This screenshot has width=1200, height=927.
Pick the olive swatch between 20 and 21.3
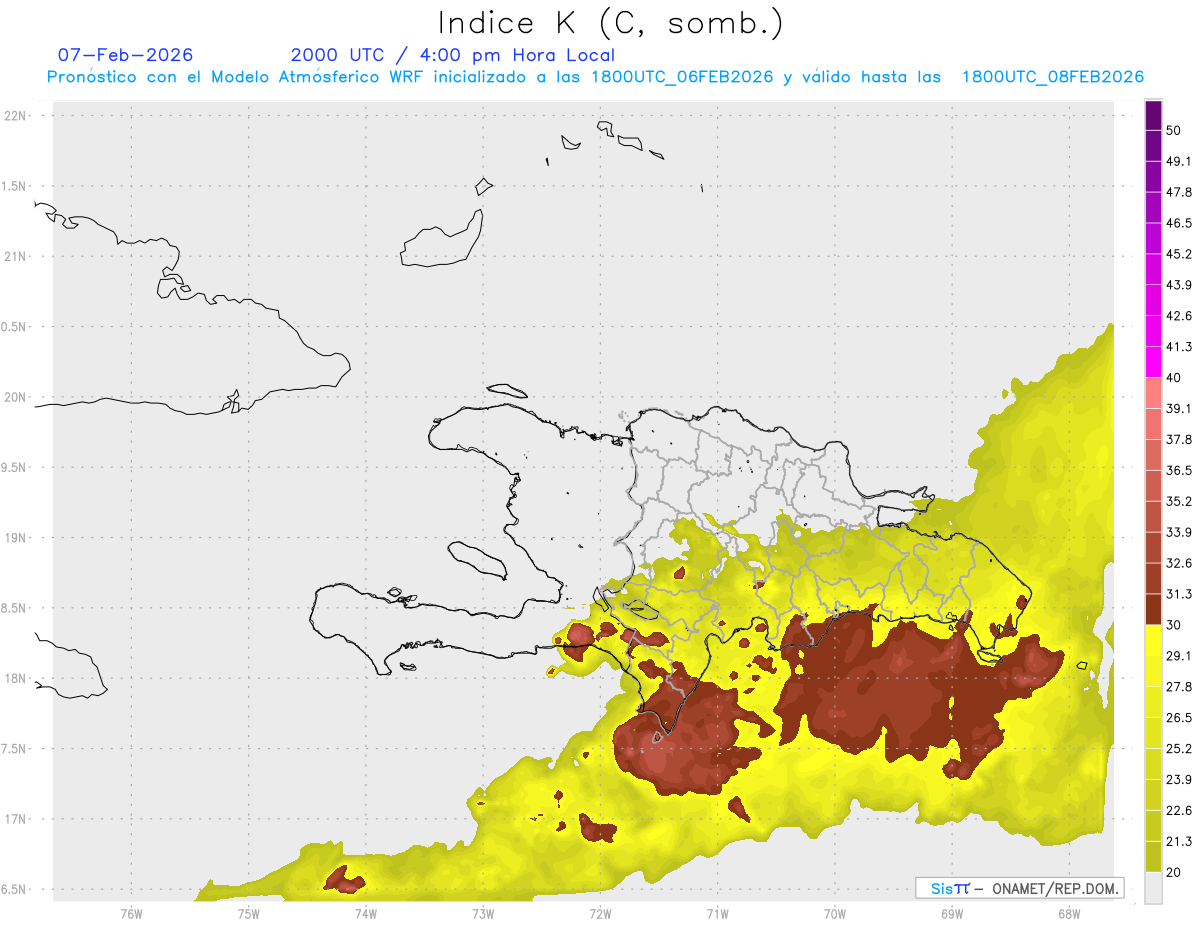(x=1153, y=857)
